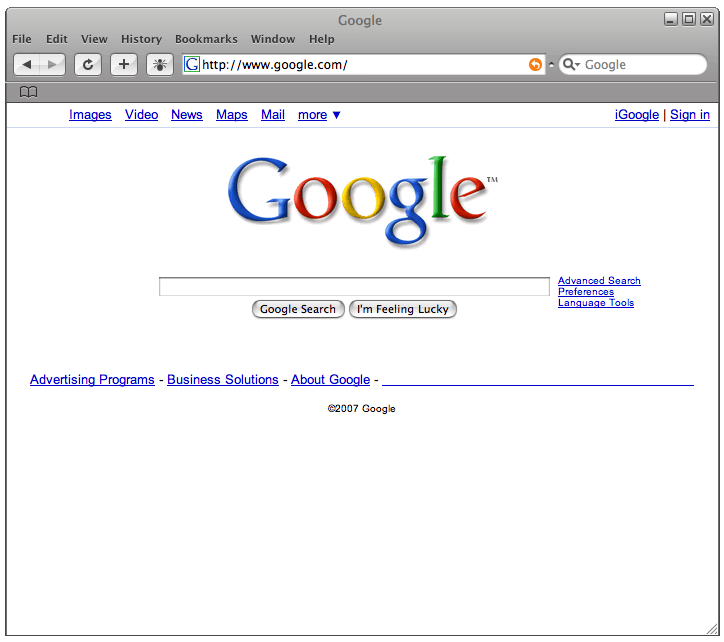This screenshot has height=642, width=724.
Task: Click the bug report icon button
Action: pyautogui.click(x=159, y=65)
